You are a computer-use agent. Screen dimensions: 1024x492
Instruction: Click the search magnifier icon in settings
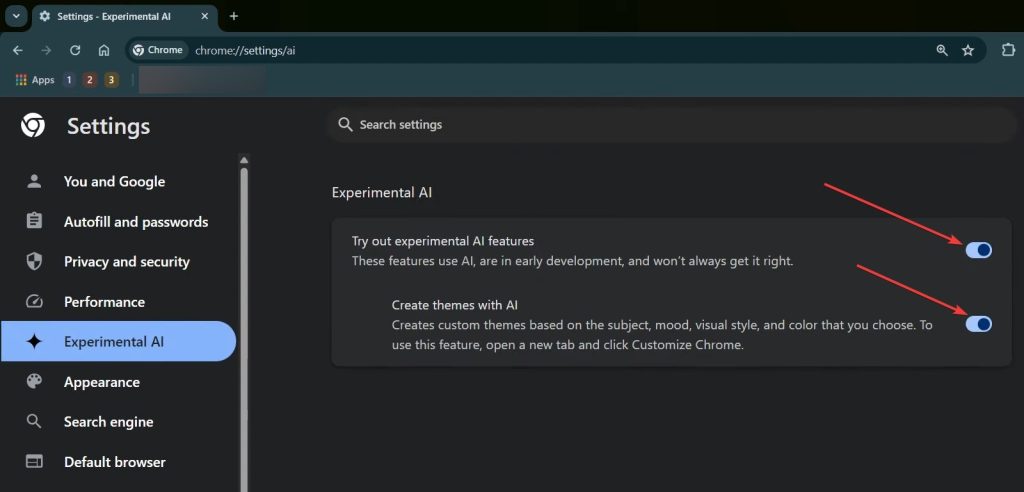coord(345,124)
